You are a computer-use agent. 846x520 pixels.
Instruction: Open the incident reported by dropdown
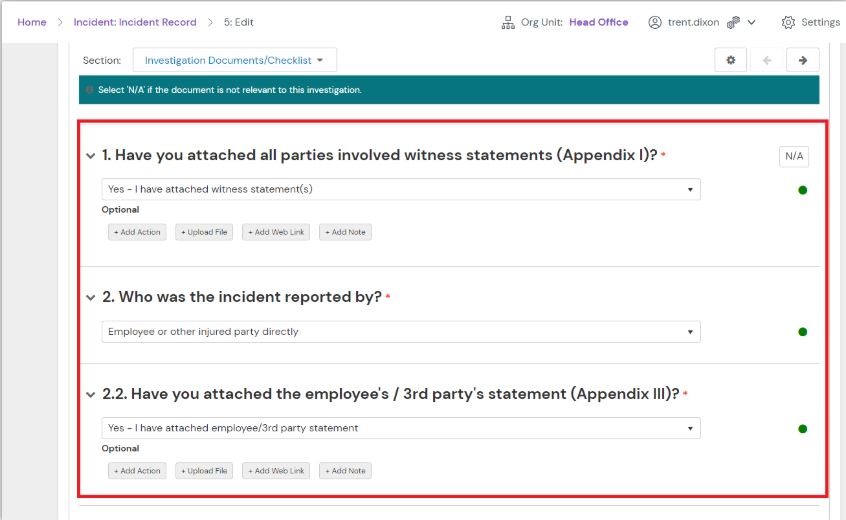[x=401, y=331]
